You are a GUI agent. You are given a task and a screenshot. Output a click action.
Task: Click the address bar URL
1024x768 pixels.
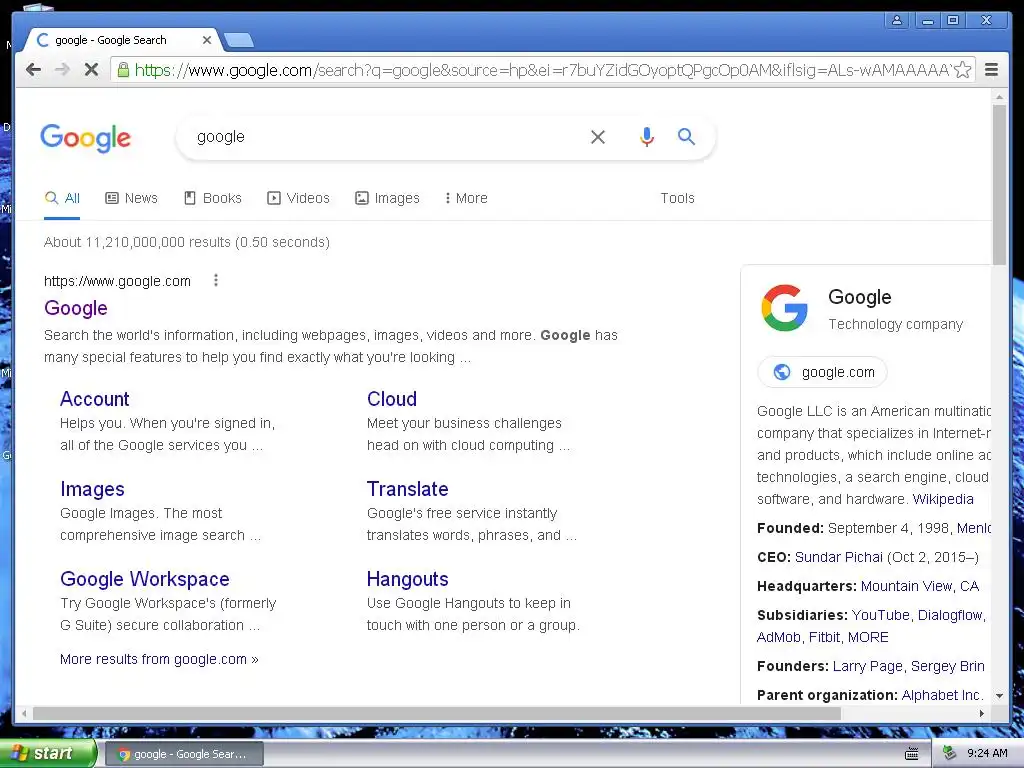(x=542, y=70)
